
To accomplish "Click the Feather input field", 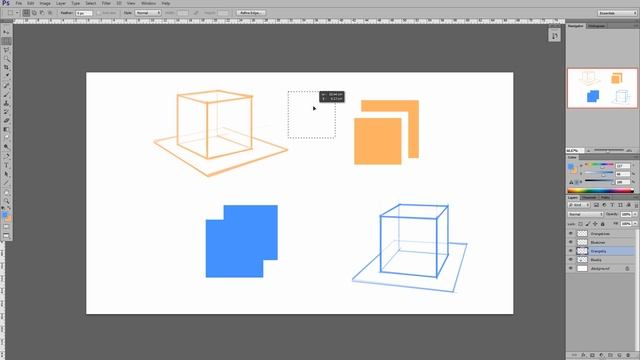I will 83,13.
